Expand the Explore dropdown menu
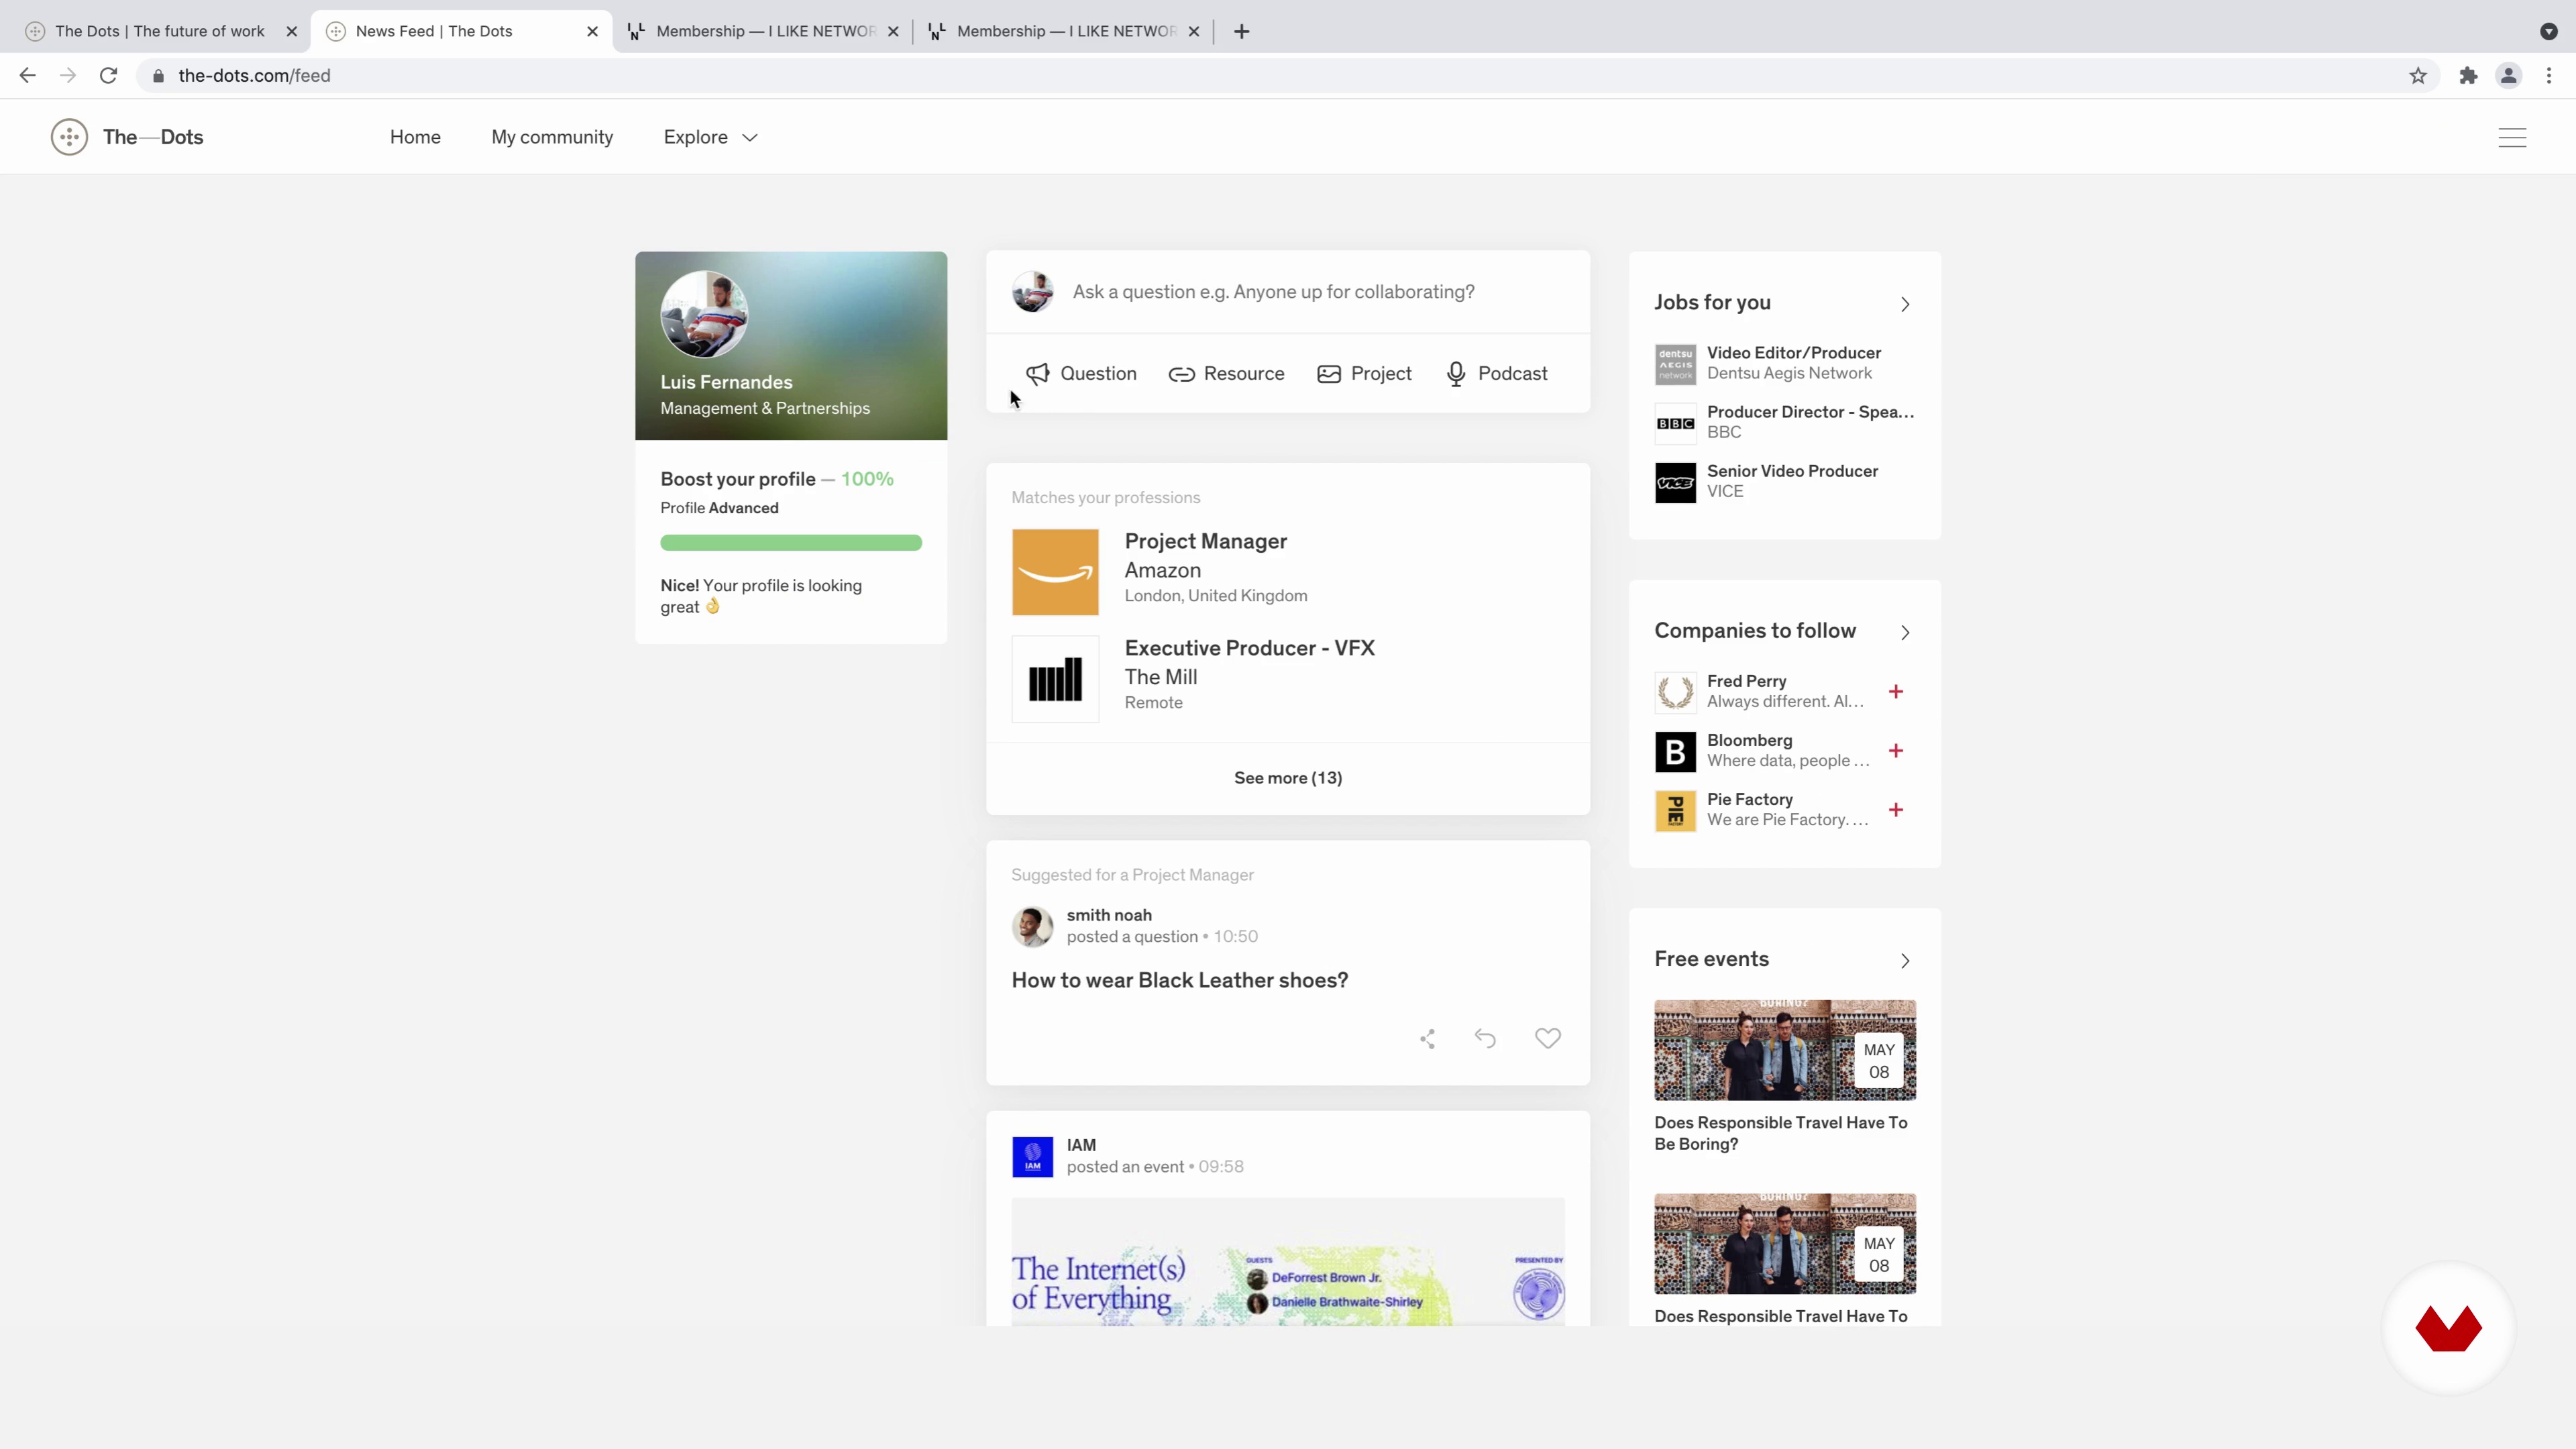The image size is (2576, 1449). [710, 137]
